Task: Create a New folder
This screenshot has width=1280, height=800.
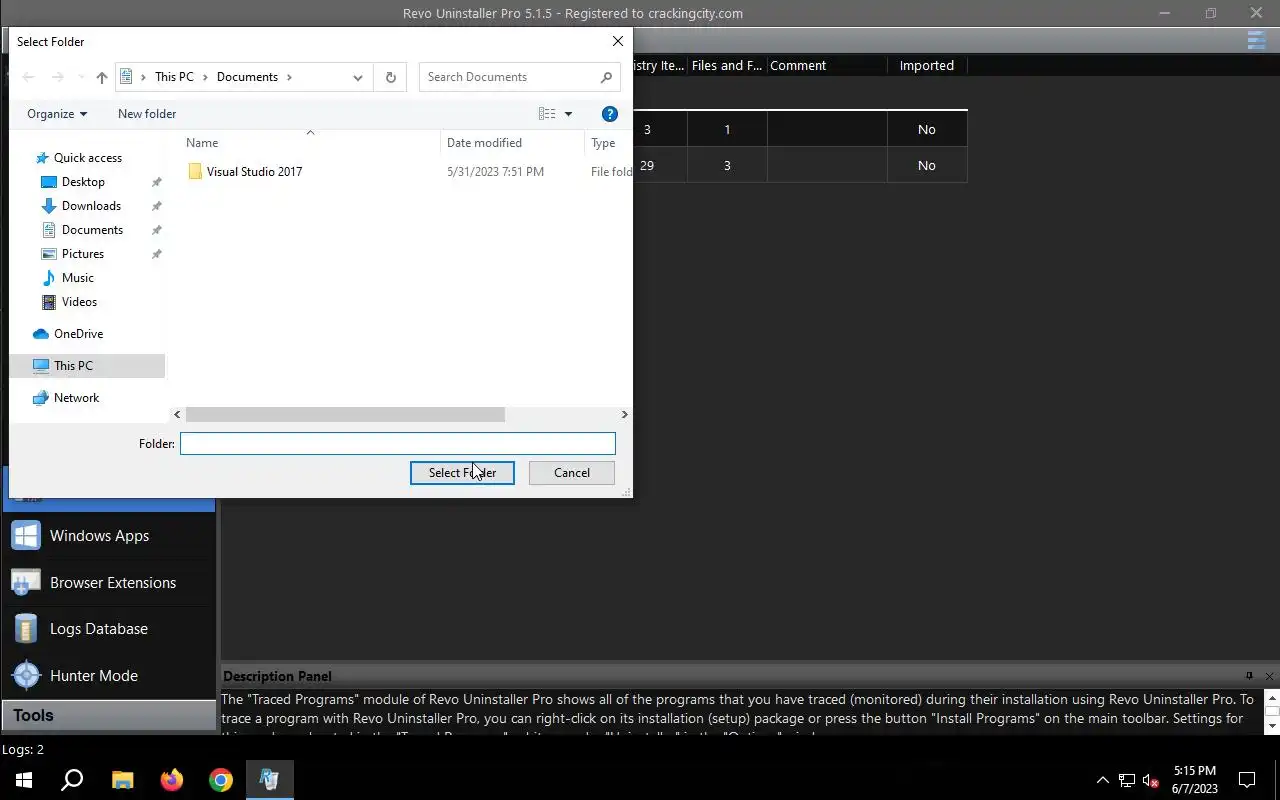Action: pyautogui.click(x=147, y=114)
